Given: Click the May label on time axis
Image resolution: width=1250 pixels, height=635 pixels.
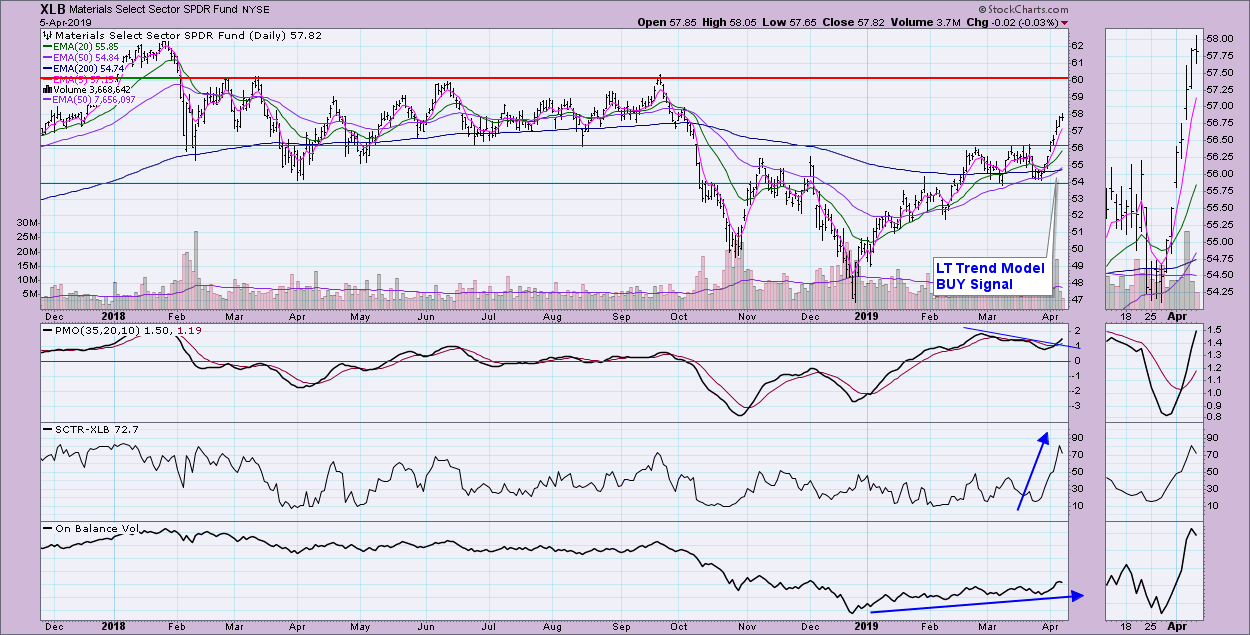Looking at the screenshot, I should coord(361,317).
